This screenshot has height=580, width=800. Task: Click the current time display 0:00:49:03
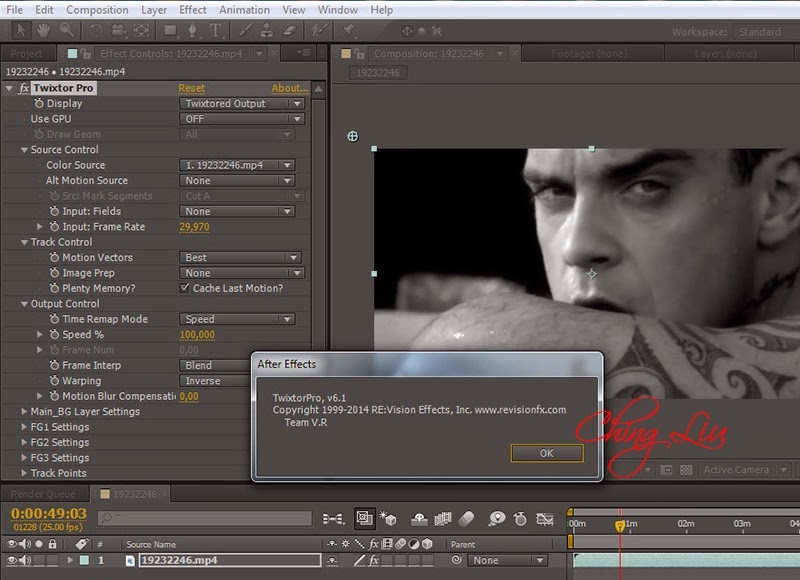click(48, 513)
